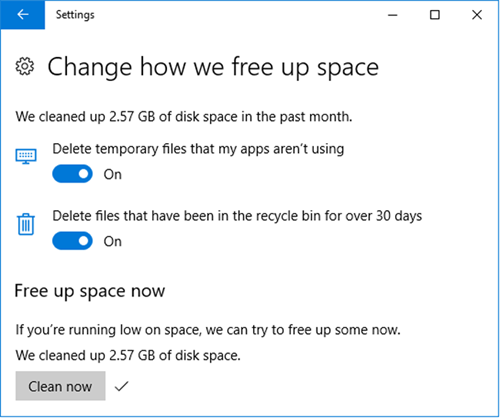Click the monitor icon for temporary files

(x=26, y=156)
